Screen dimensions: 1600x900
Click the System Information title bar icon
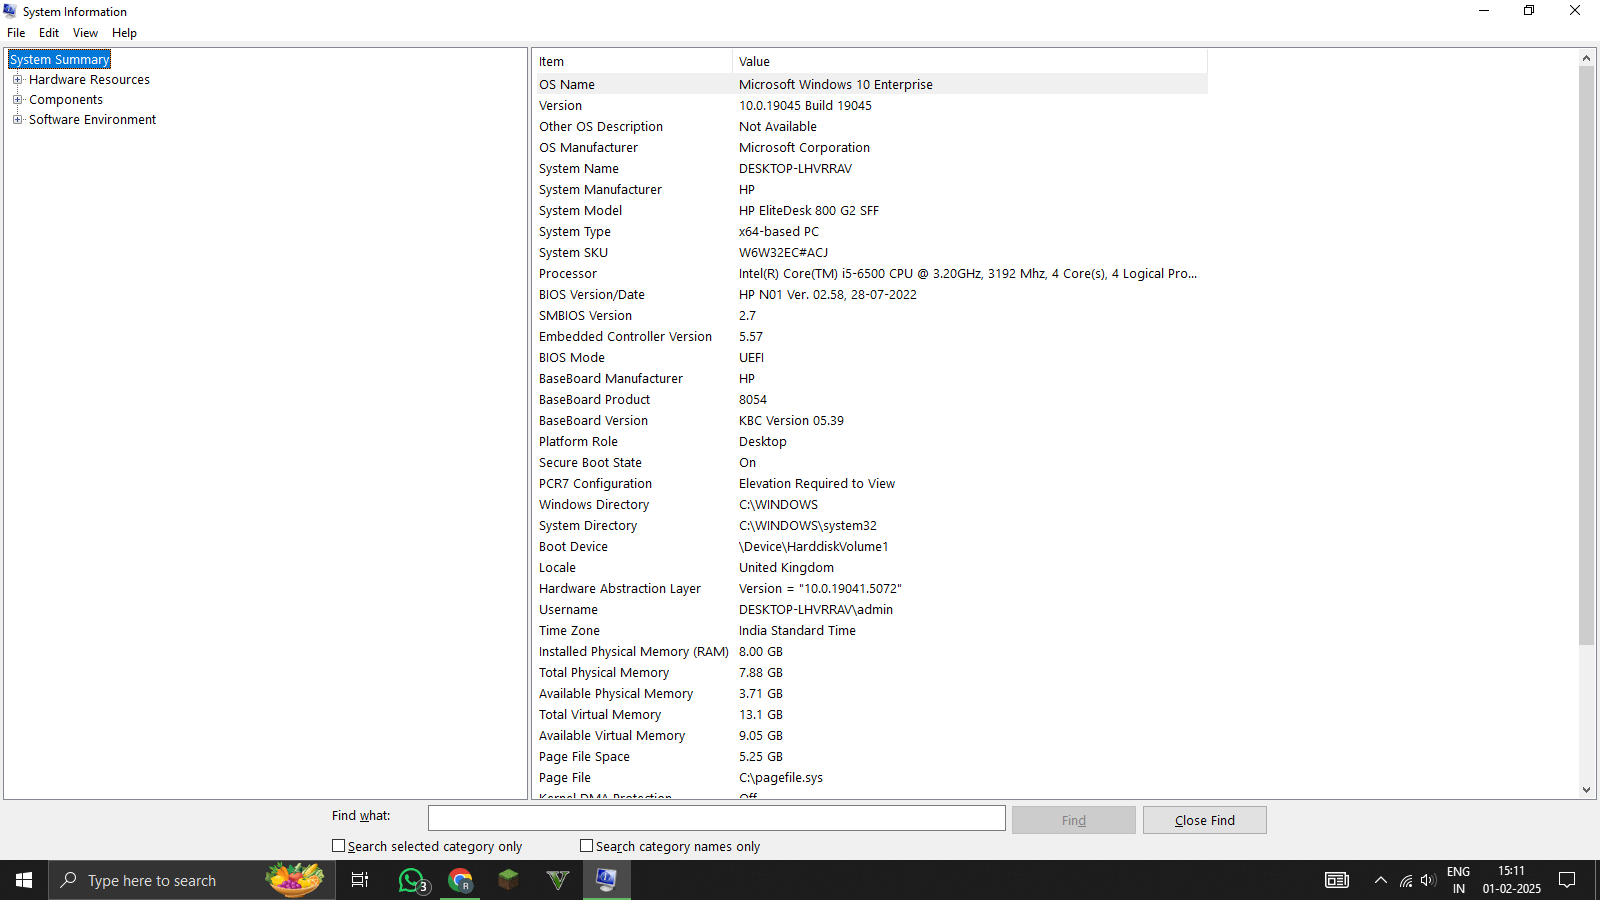[x=10, y=11]
